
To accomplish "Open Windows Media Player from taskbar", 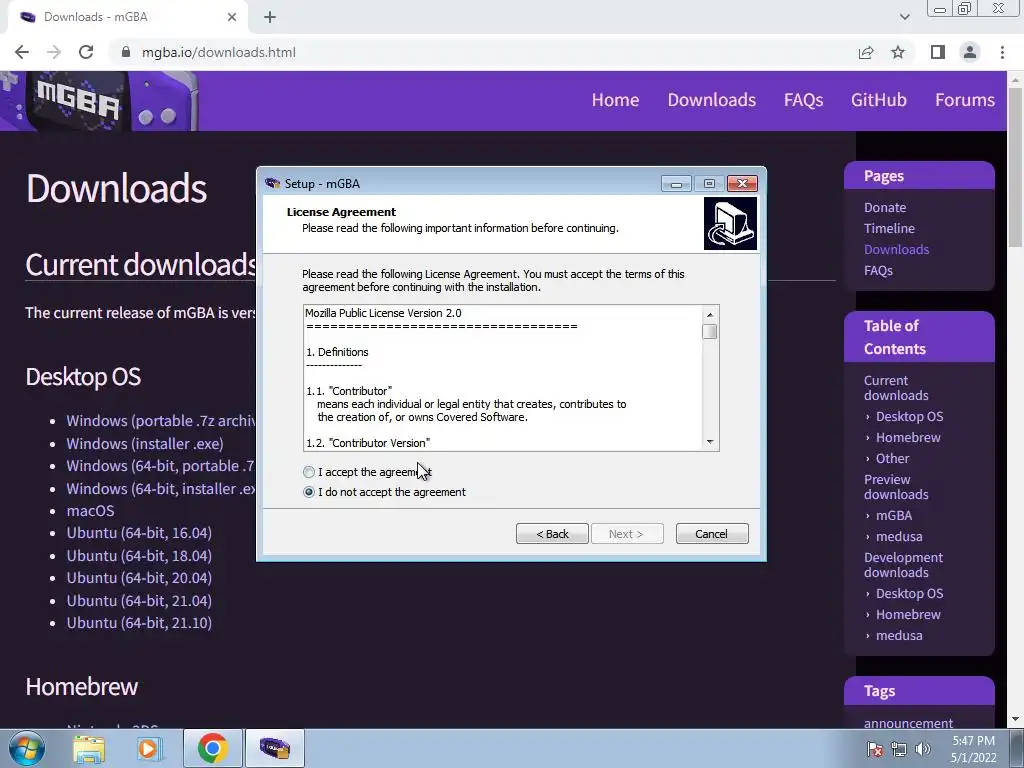I will point(149,748).
